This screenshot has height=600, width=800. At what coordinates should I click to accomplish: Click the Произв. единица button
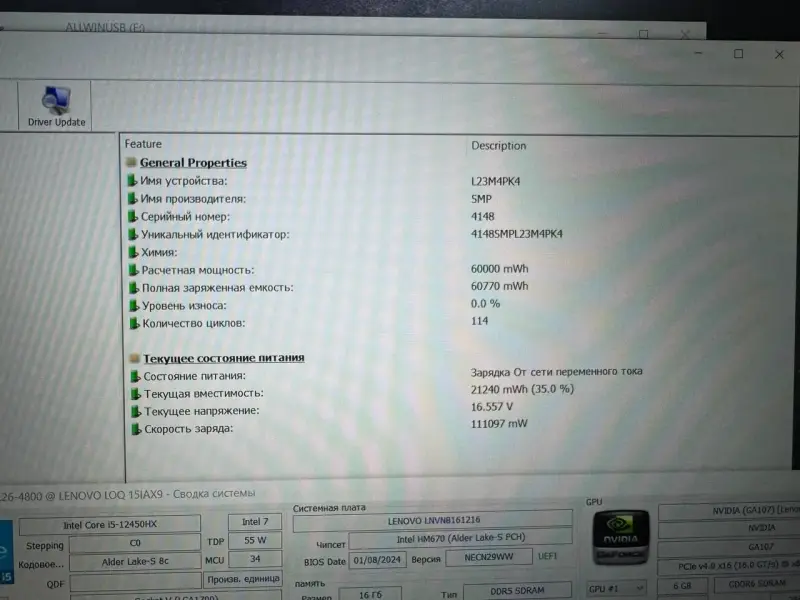click(x=243, y=579)
